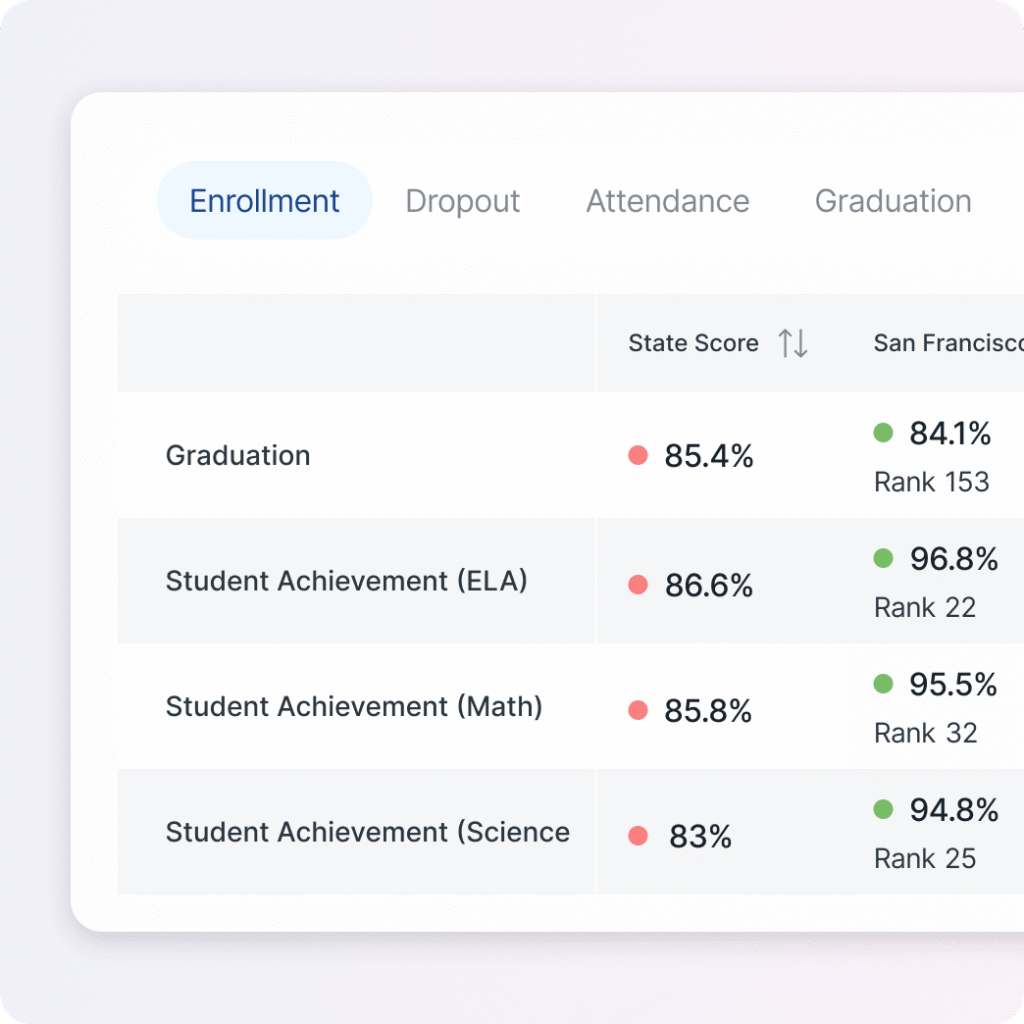Click red dot beside Graduation state score

(x=638, y=456)
